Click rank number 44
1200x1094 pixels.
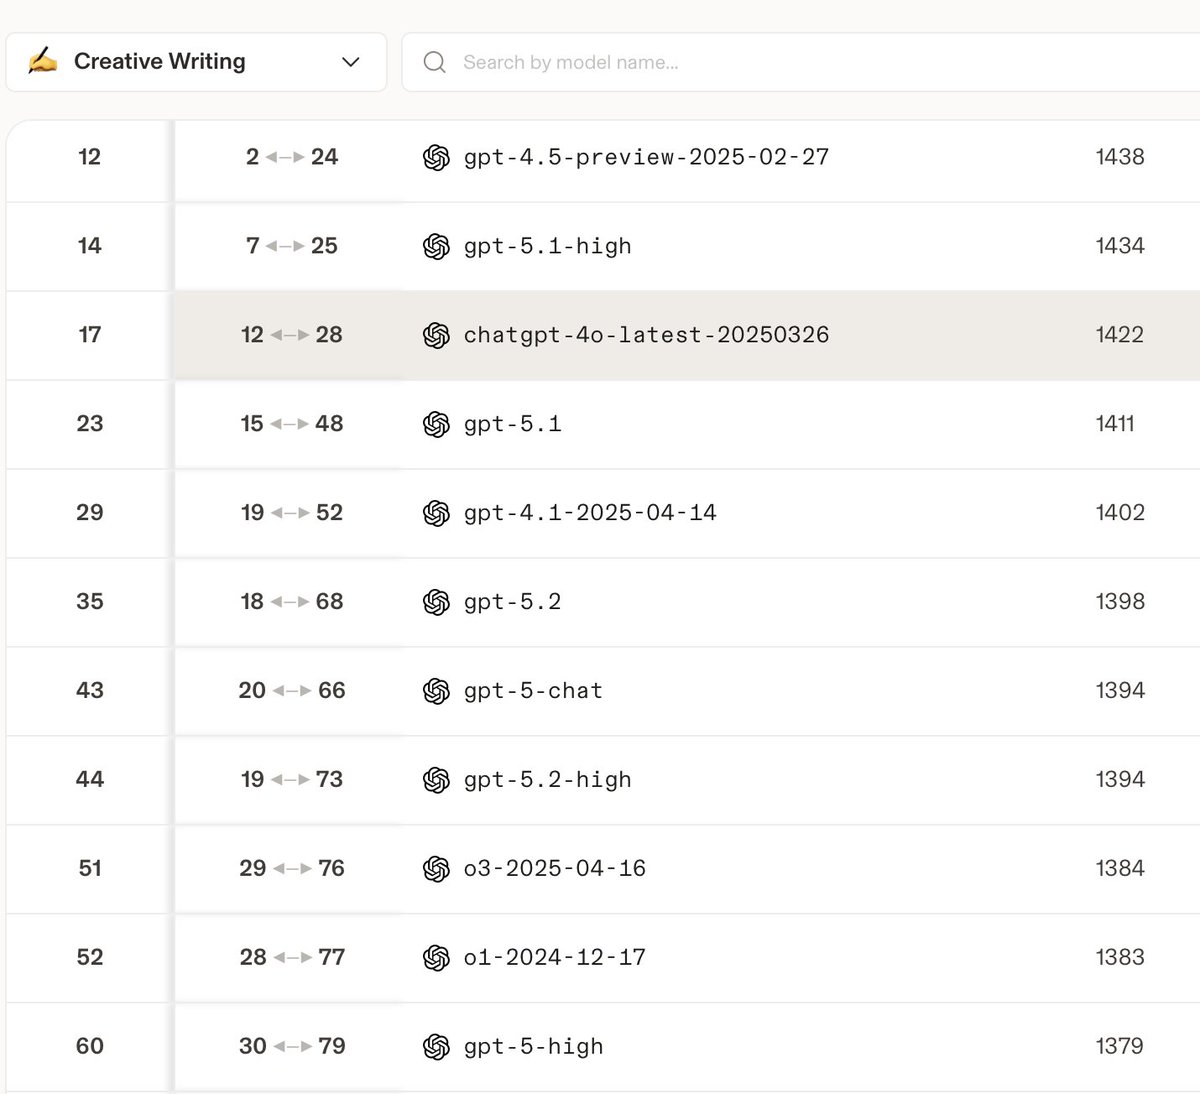[89, 780]
